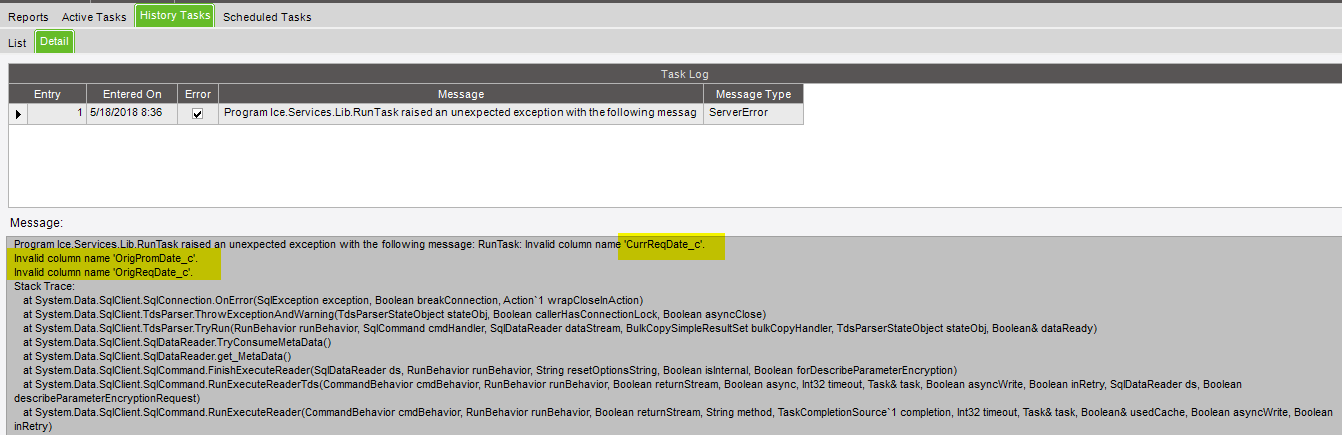Sort by the Entered On column header
The image size is (1342, 435).
[132, 94]
